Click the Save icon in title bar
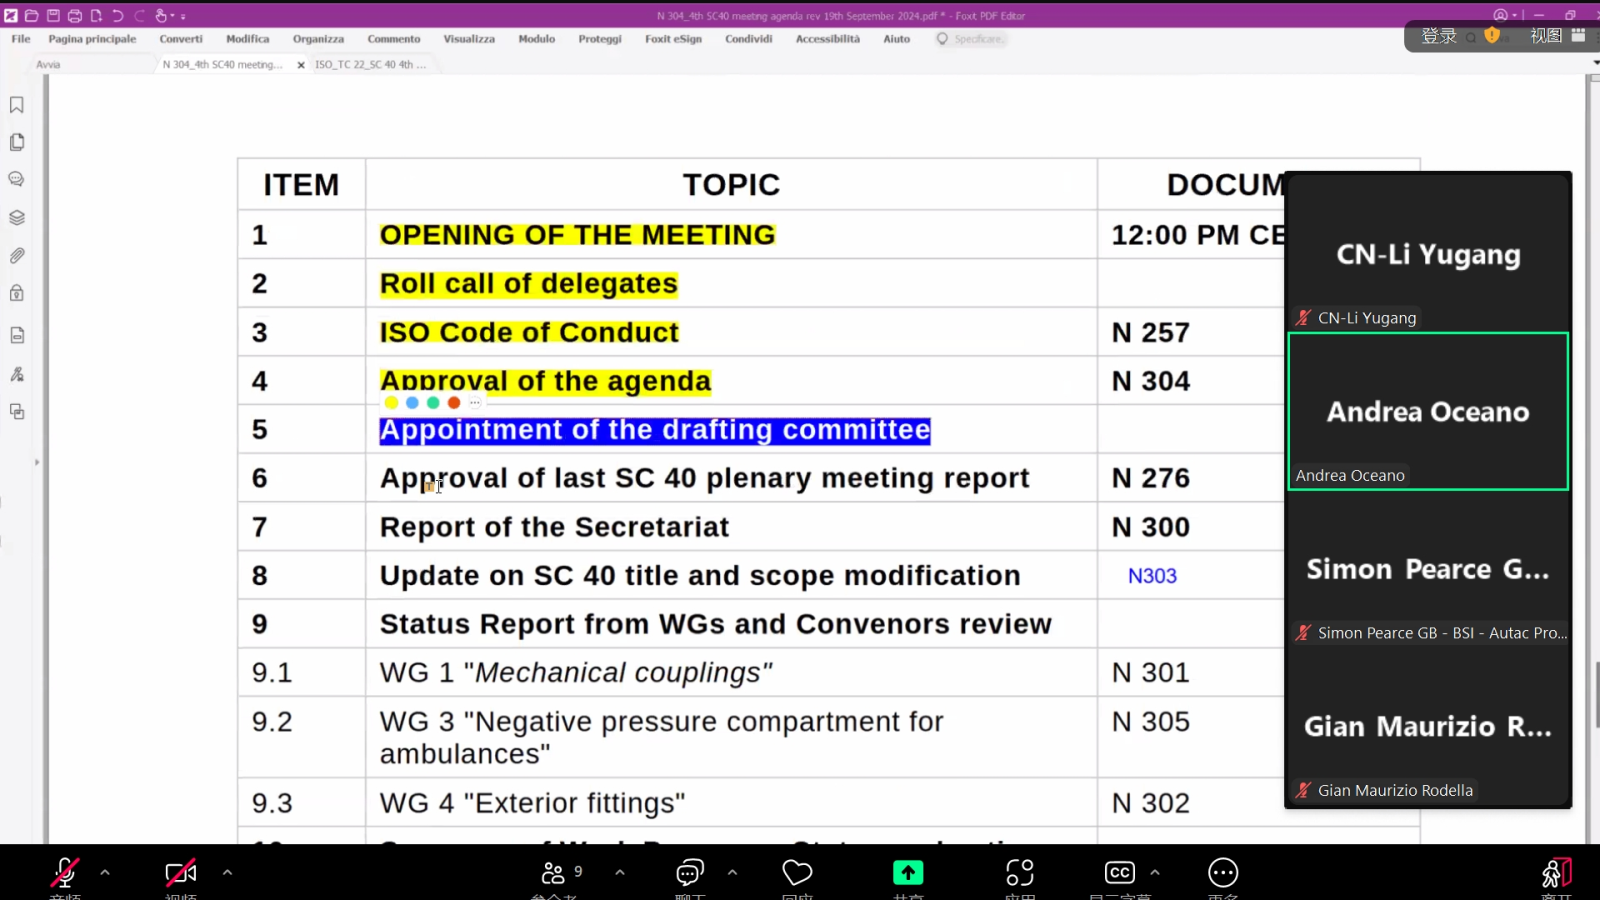This screenshot has width=1600, height=900. 53,16
